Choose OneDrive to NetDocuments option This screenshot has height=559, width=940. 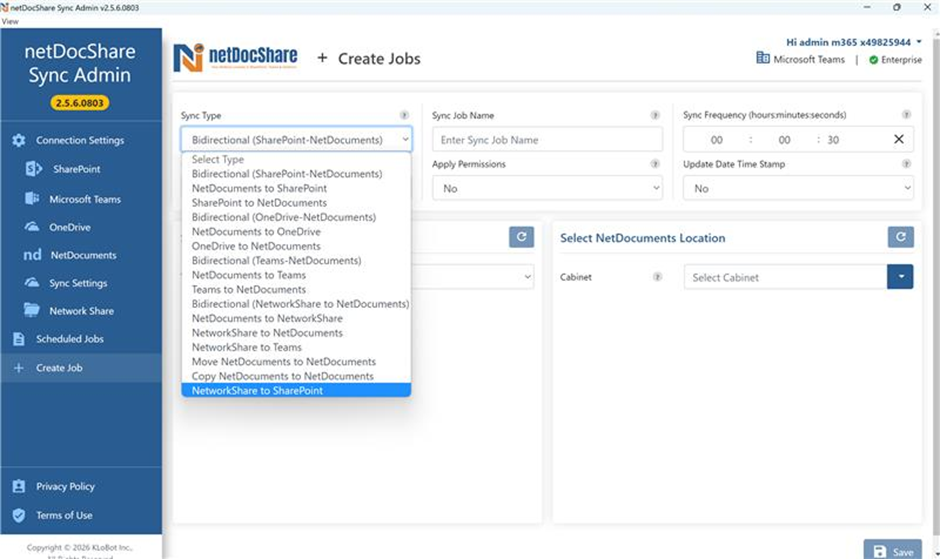point(296,246)
